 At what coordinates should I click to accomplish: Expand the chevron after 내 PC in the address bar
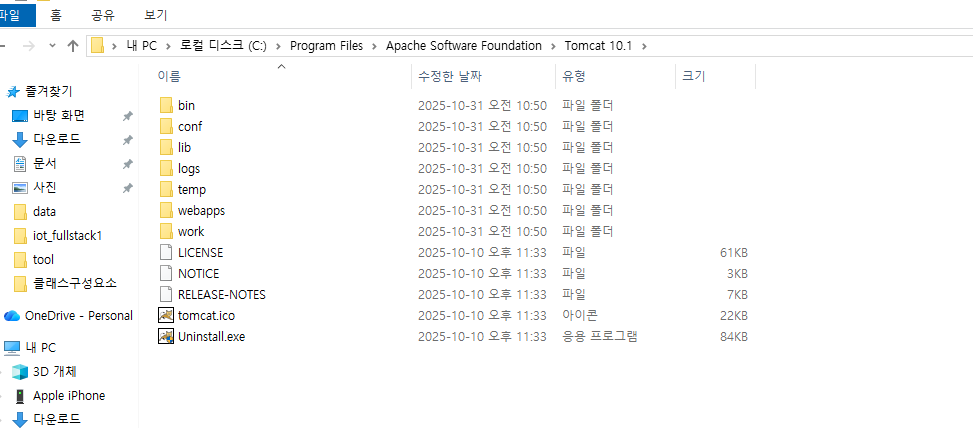168,46
